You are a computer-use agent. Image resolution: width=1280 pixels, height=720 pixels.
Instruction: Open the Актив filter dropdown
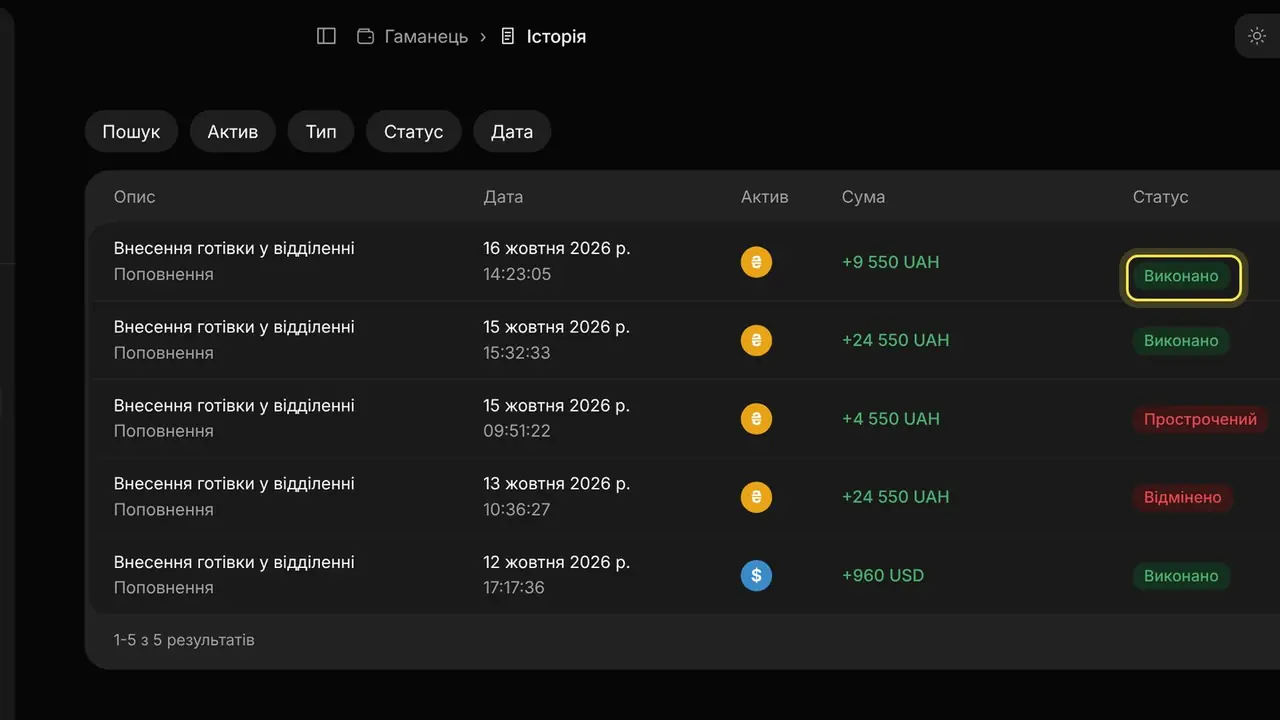[233, 131]
